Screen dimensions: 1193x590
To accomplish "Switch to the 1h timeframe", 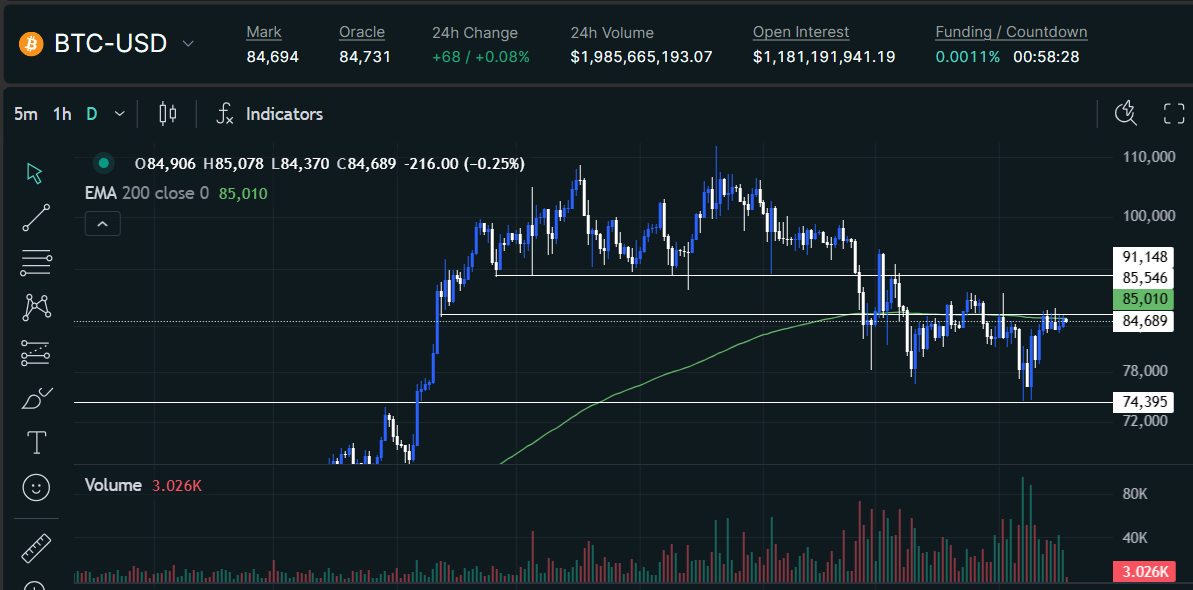I will (x=62, y=114).
